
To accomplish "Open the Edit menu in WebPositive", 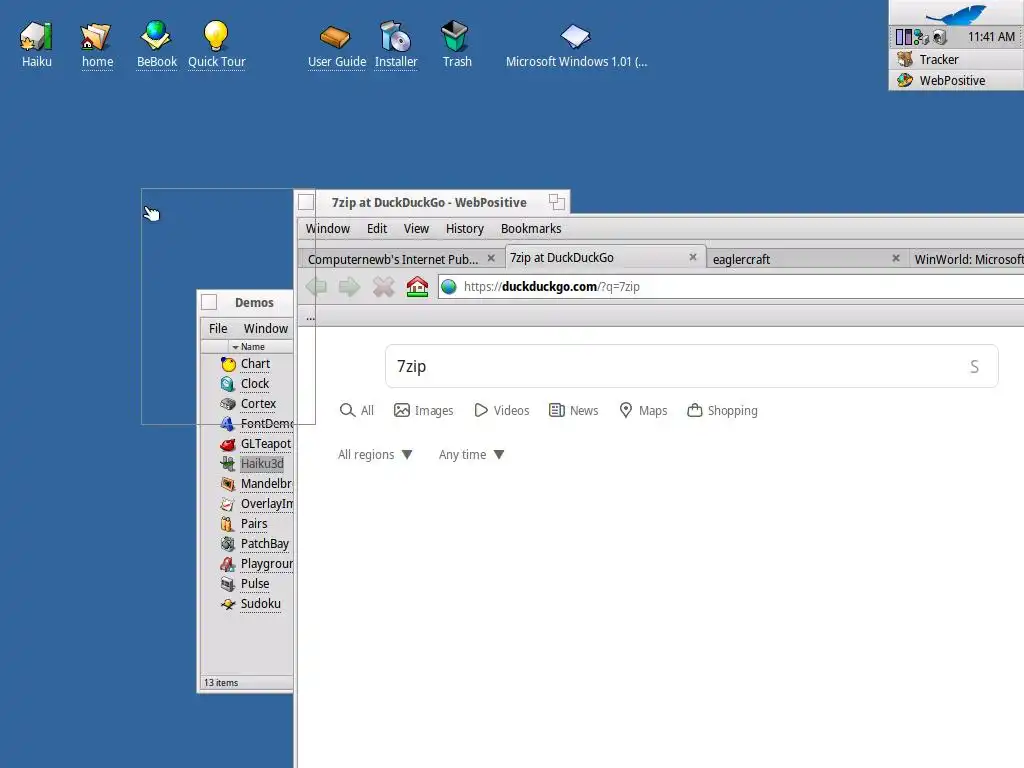I will [377, 229].
